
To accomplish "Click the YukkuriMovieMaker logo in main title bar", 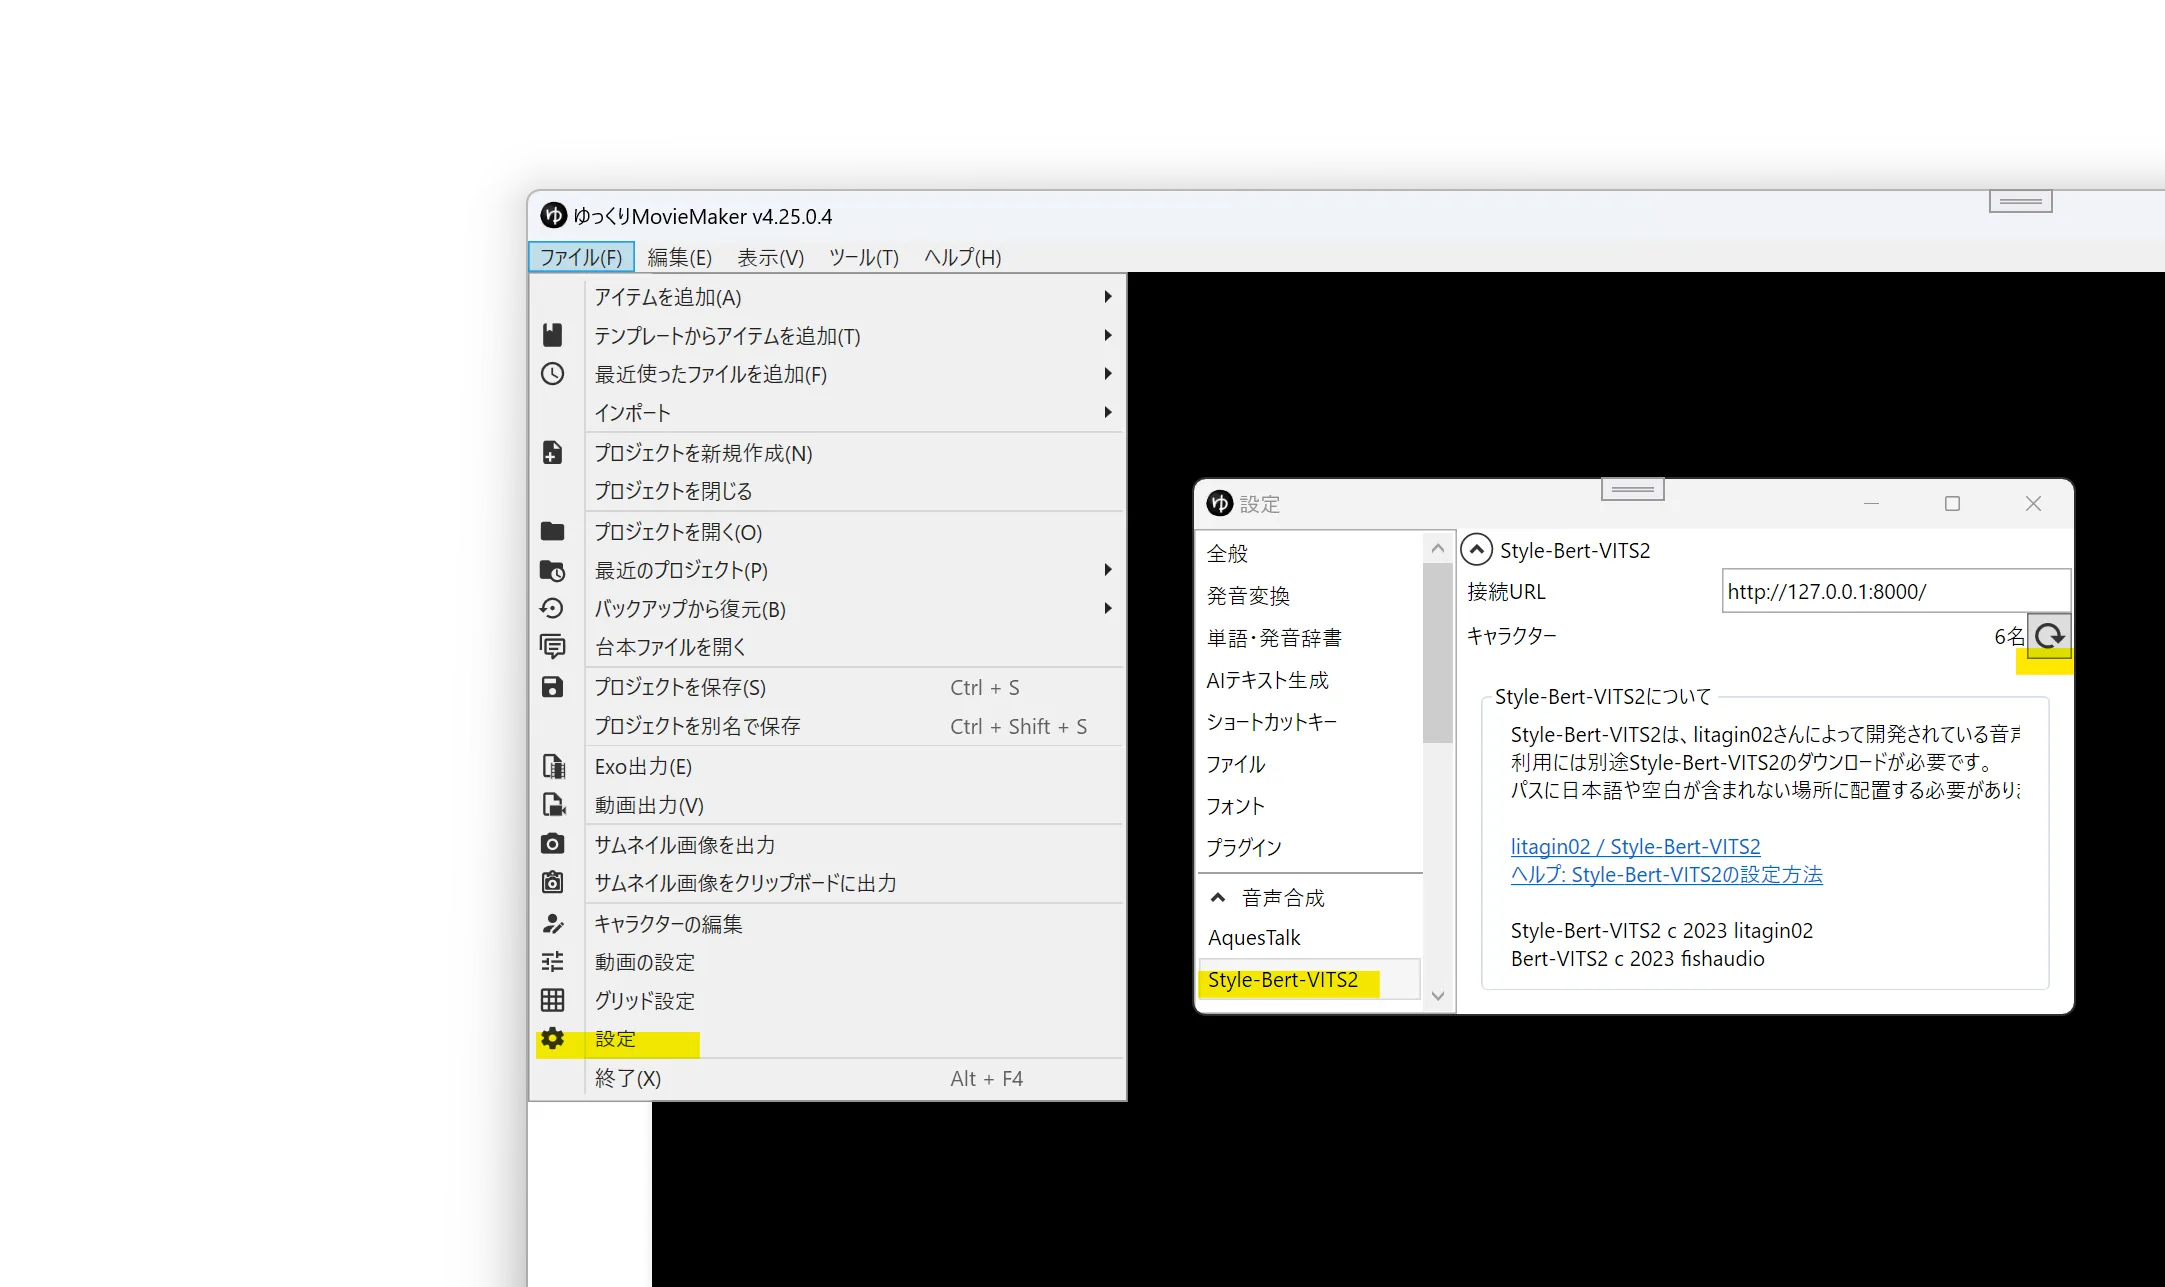I will [x=553, y=216].
